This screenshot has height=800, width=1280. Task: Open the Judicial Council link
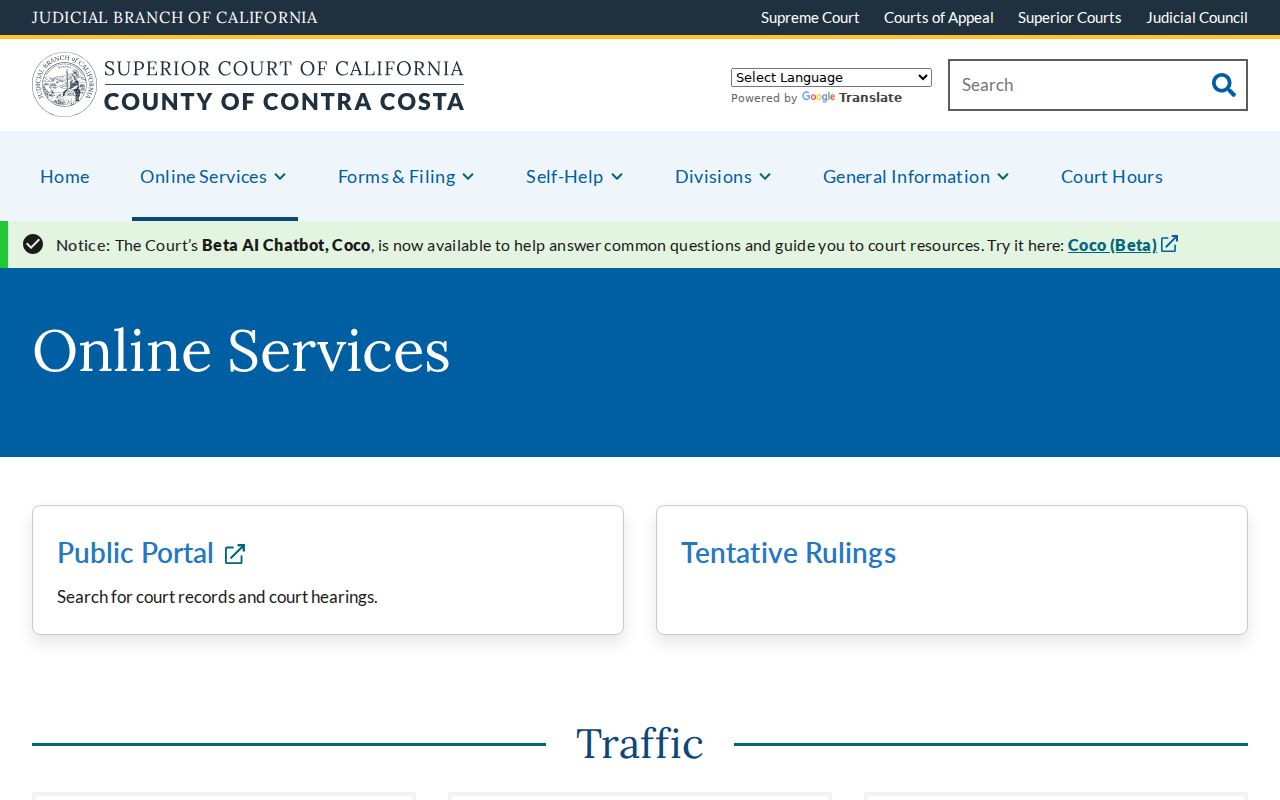pyautogui.click(x=1197, y=17)
